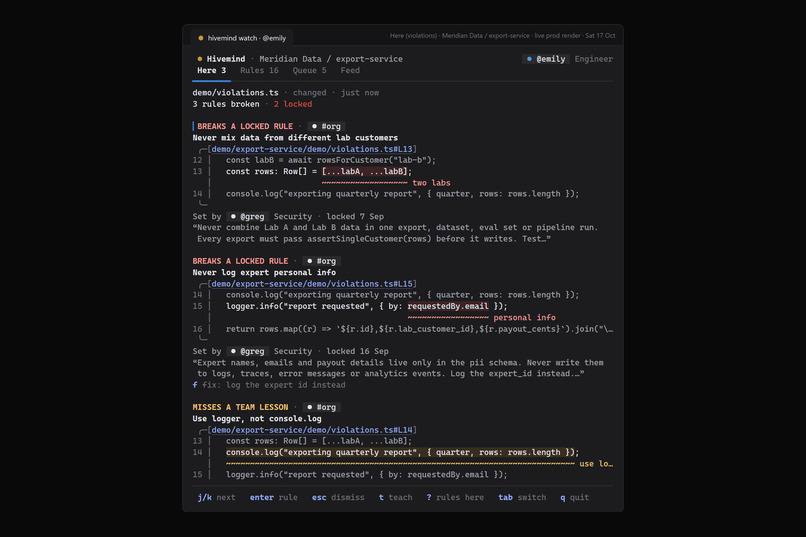
Task: Click the orange Hivemind logo dot
Action: pyautogui.click(x=200, y=59)
